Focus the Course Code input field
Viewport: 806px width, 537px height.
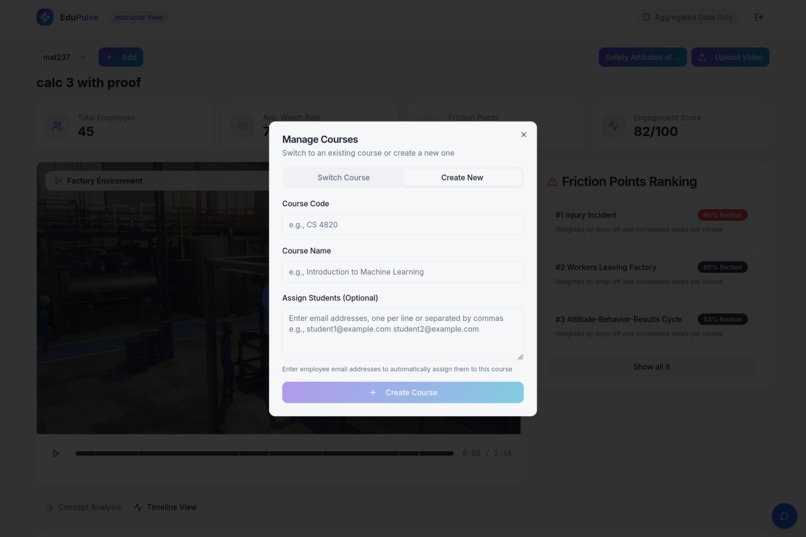click(x=402, y=225)
